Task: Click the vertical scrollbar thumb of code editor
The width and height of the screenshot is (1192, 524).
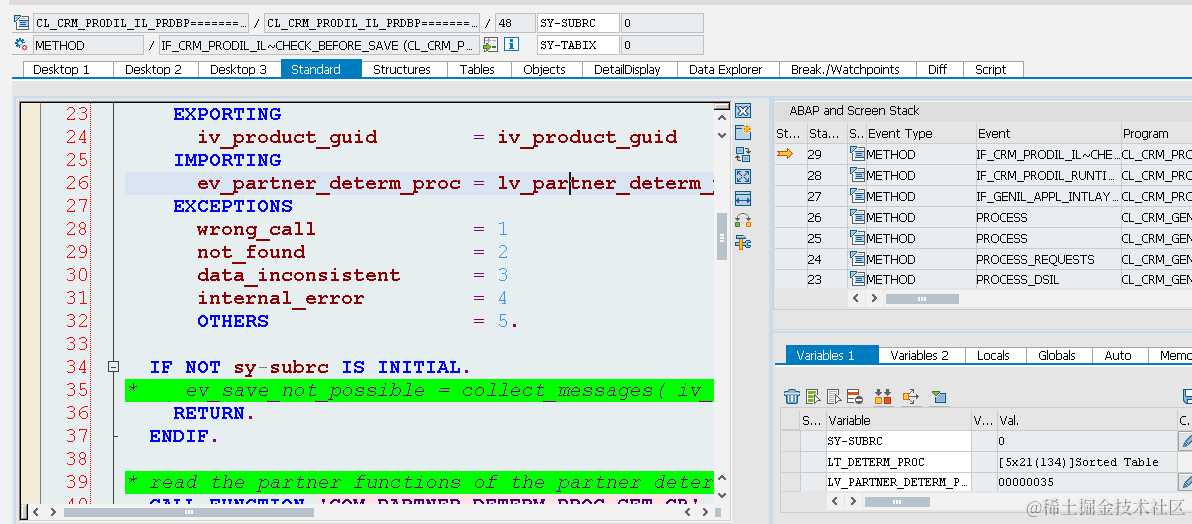Action: (721, 237)
